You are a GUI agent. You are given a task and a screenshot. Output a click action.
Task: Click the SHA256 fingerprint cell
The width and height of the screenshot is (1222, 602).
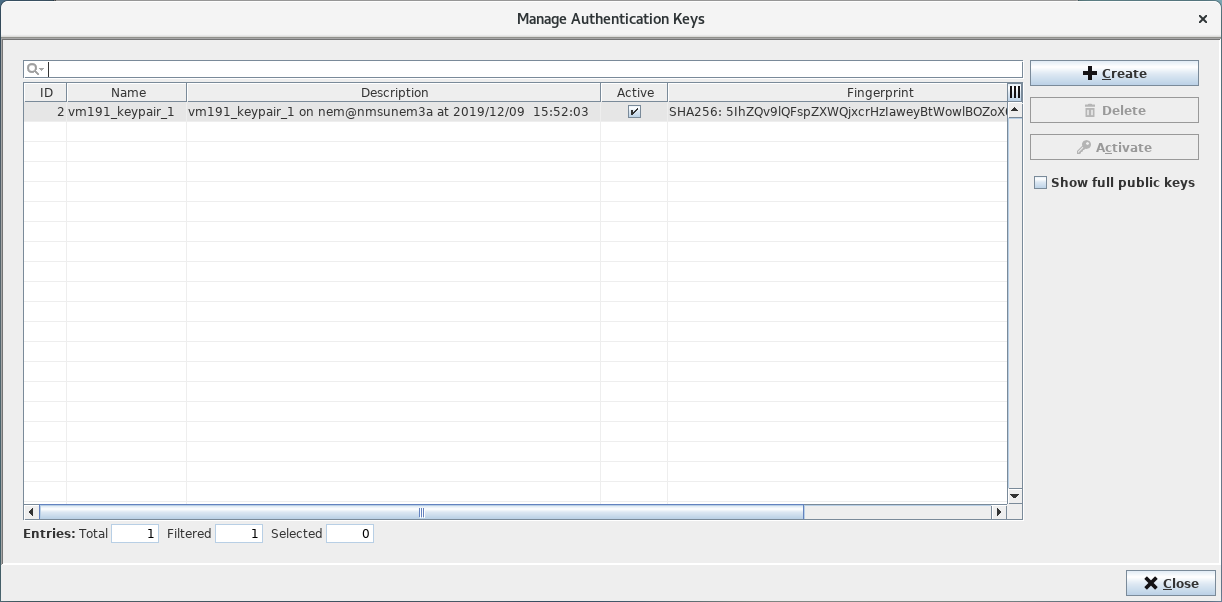836,112
